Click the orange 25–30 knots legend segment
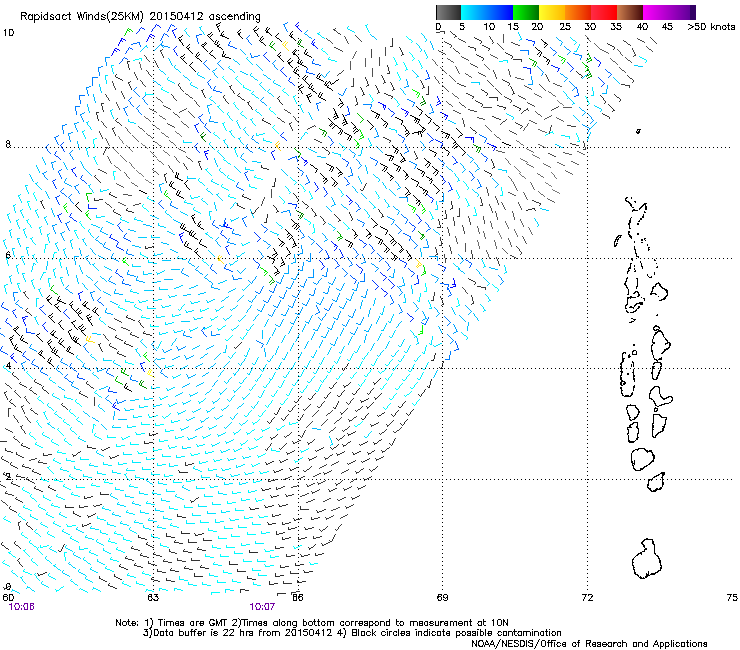The image size is (740, 650). (x=578, y=12)
